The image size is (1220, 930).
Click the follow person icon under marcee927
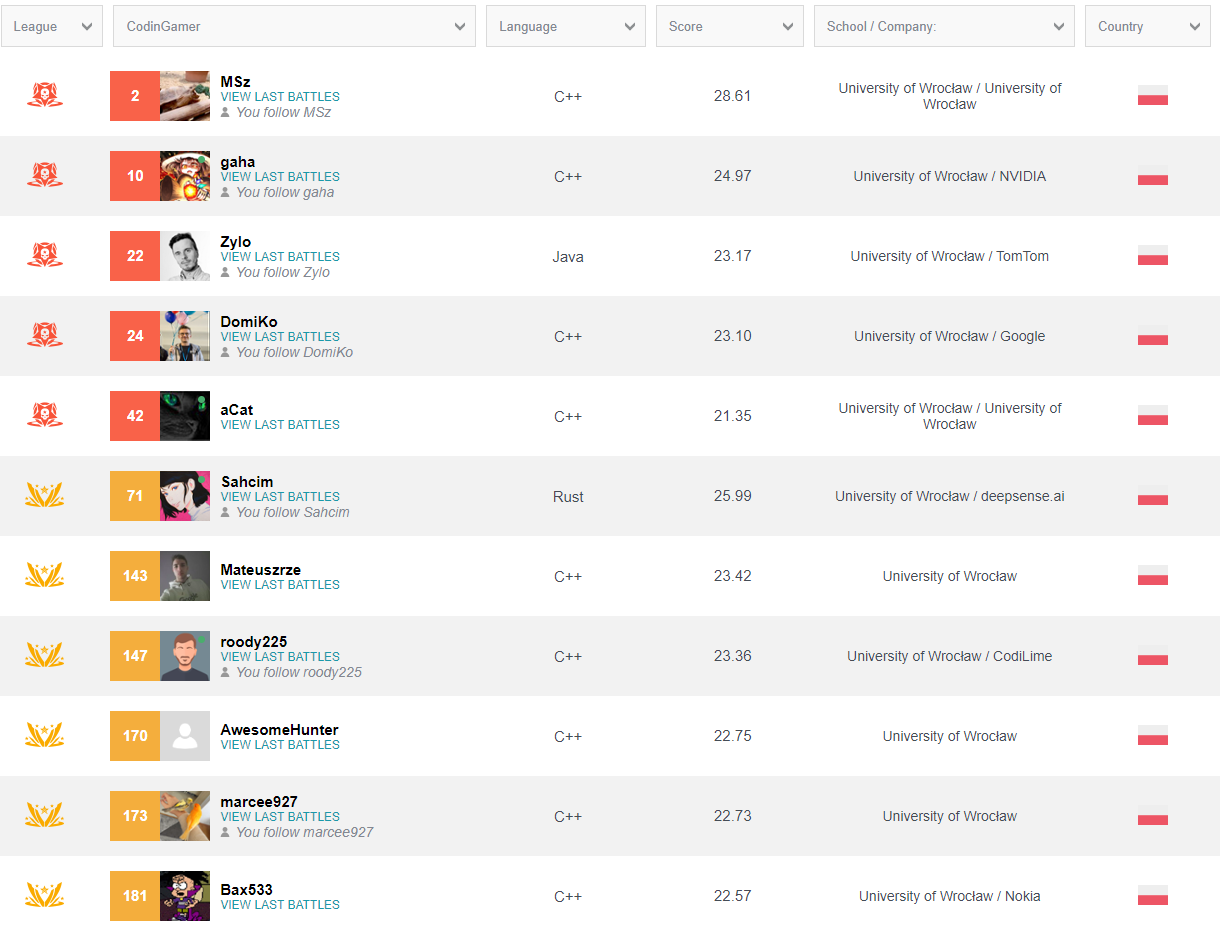click(226, 832)
